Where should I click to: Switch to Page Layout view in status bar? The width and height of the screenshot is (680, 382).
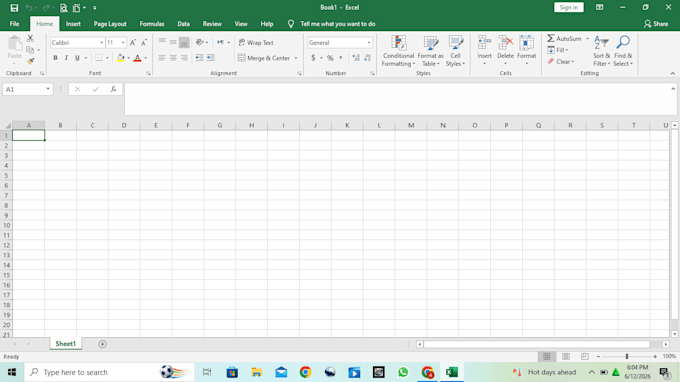[566, 356]
